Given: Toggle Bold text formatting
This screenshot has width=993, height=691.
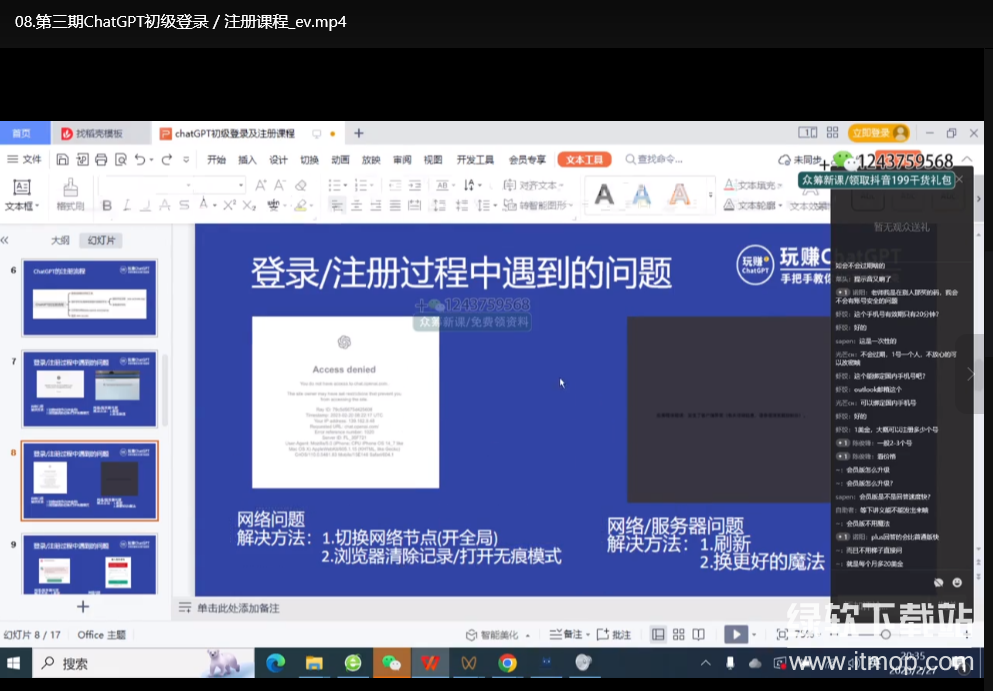Looking at the screenshot, I should click(x=107, y=206).
